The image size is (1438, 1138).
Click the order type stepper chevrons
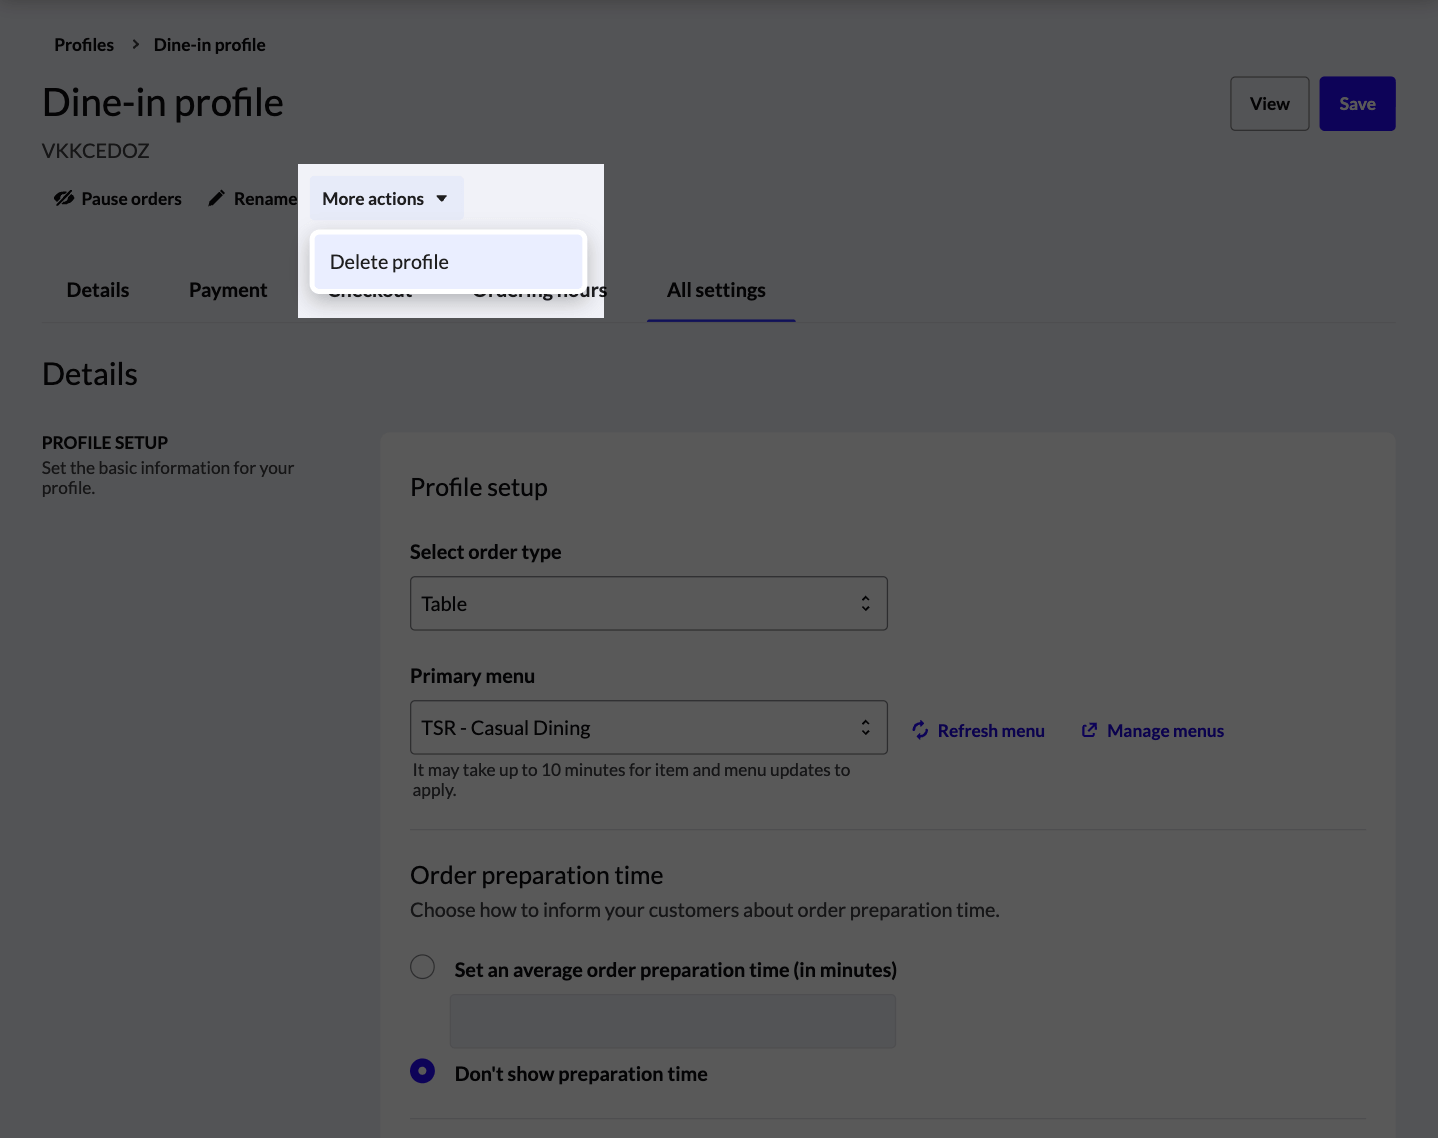pyautogui.click(x=865, y=603)
